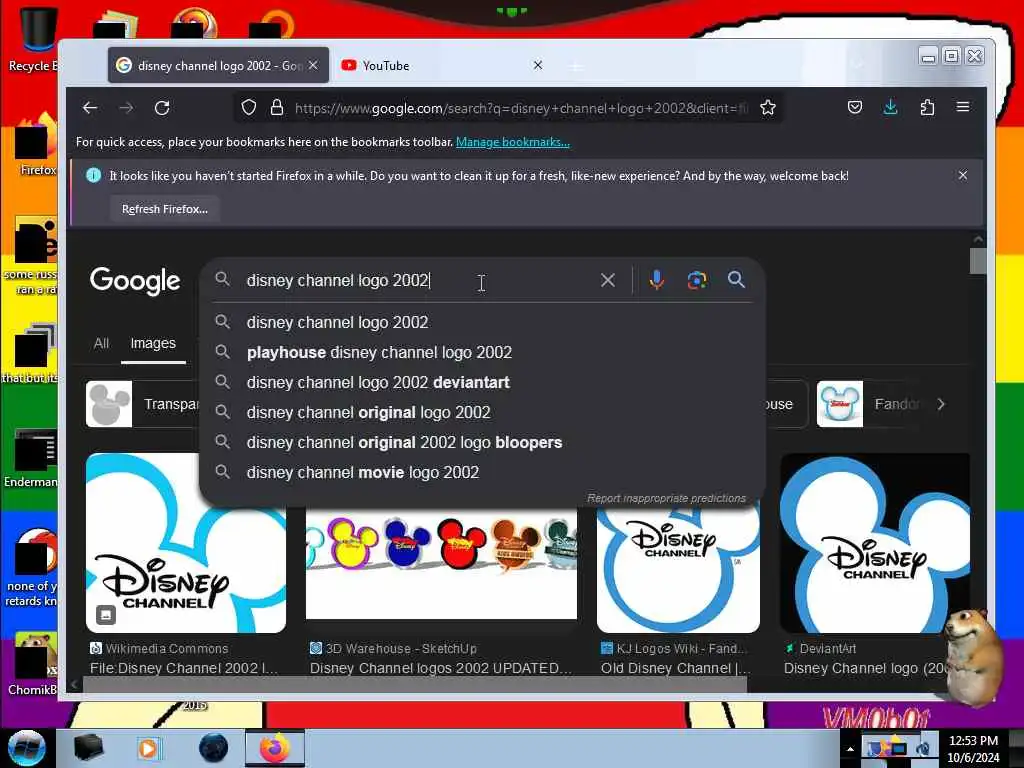Screen dimensions: 1024x768
Task: Choose suggestion disney channel original logo 2002
Action: 482,413
